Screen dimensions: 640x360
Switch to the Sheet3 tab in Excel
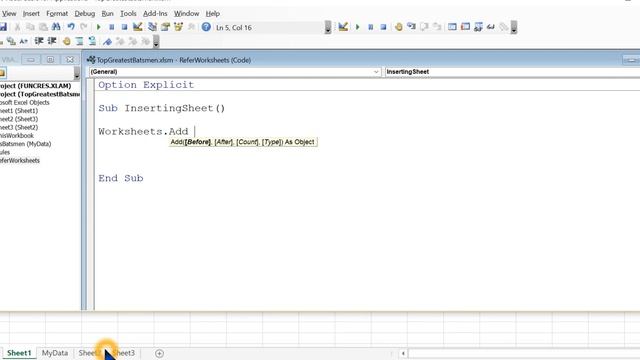(x=124, y=353)
